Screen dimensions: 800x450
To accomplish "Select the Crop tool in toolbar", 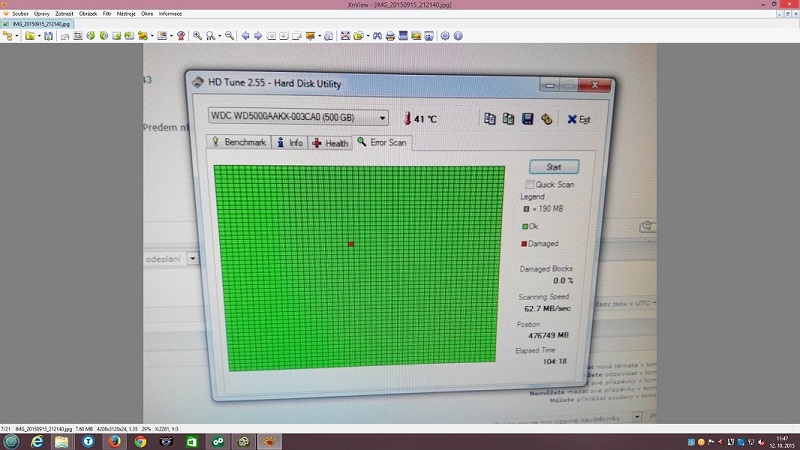I will (78, 36).
